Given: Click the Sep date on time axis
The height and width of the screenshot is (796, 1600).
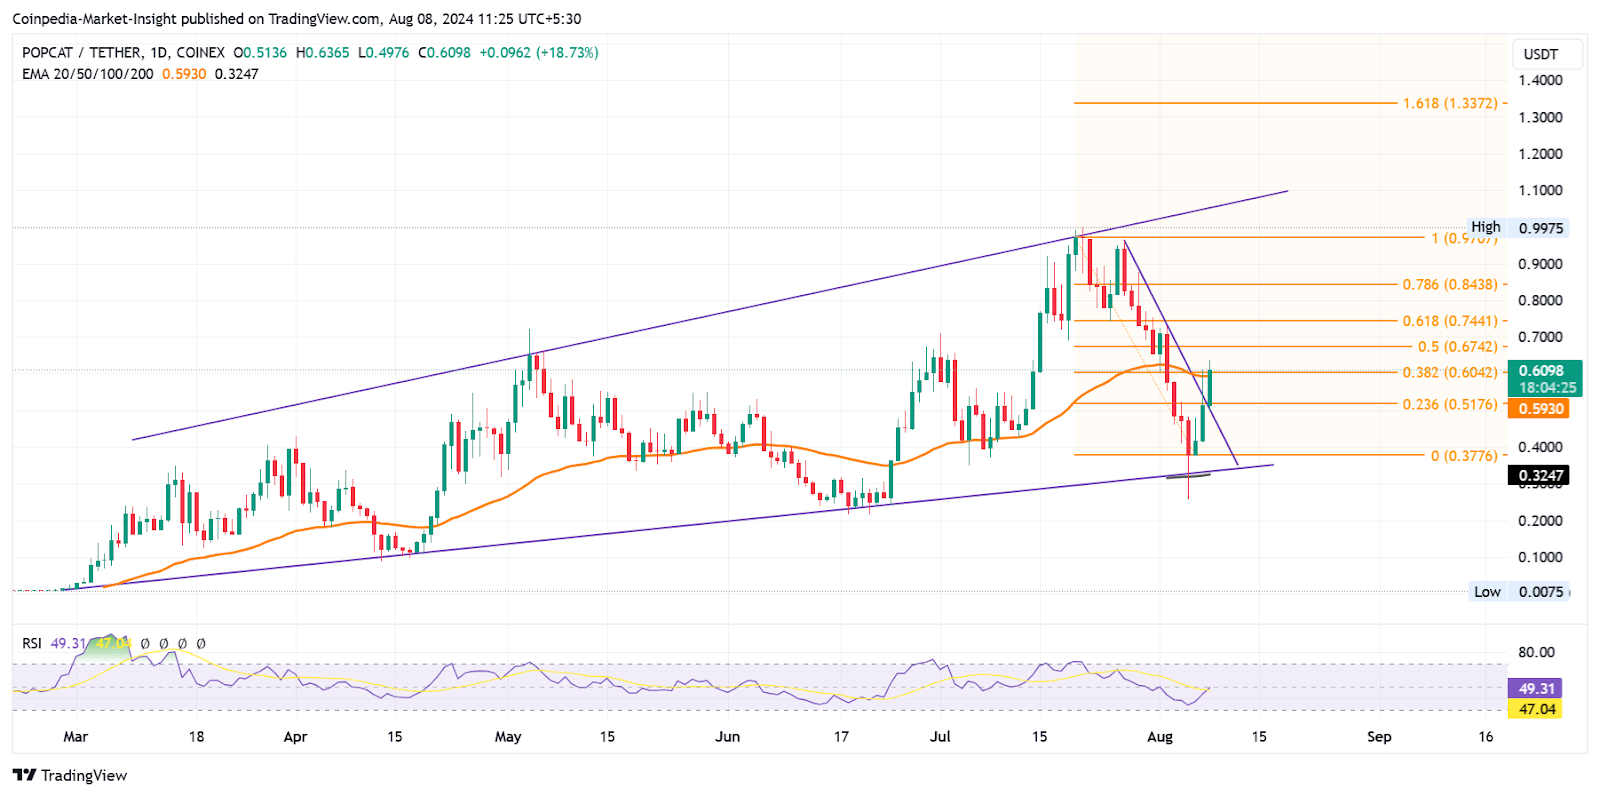Looking at the screenshot, I should tap(1379, 736).
